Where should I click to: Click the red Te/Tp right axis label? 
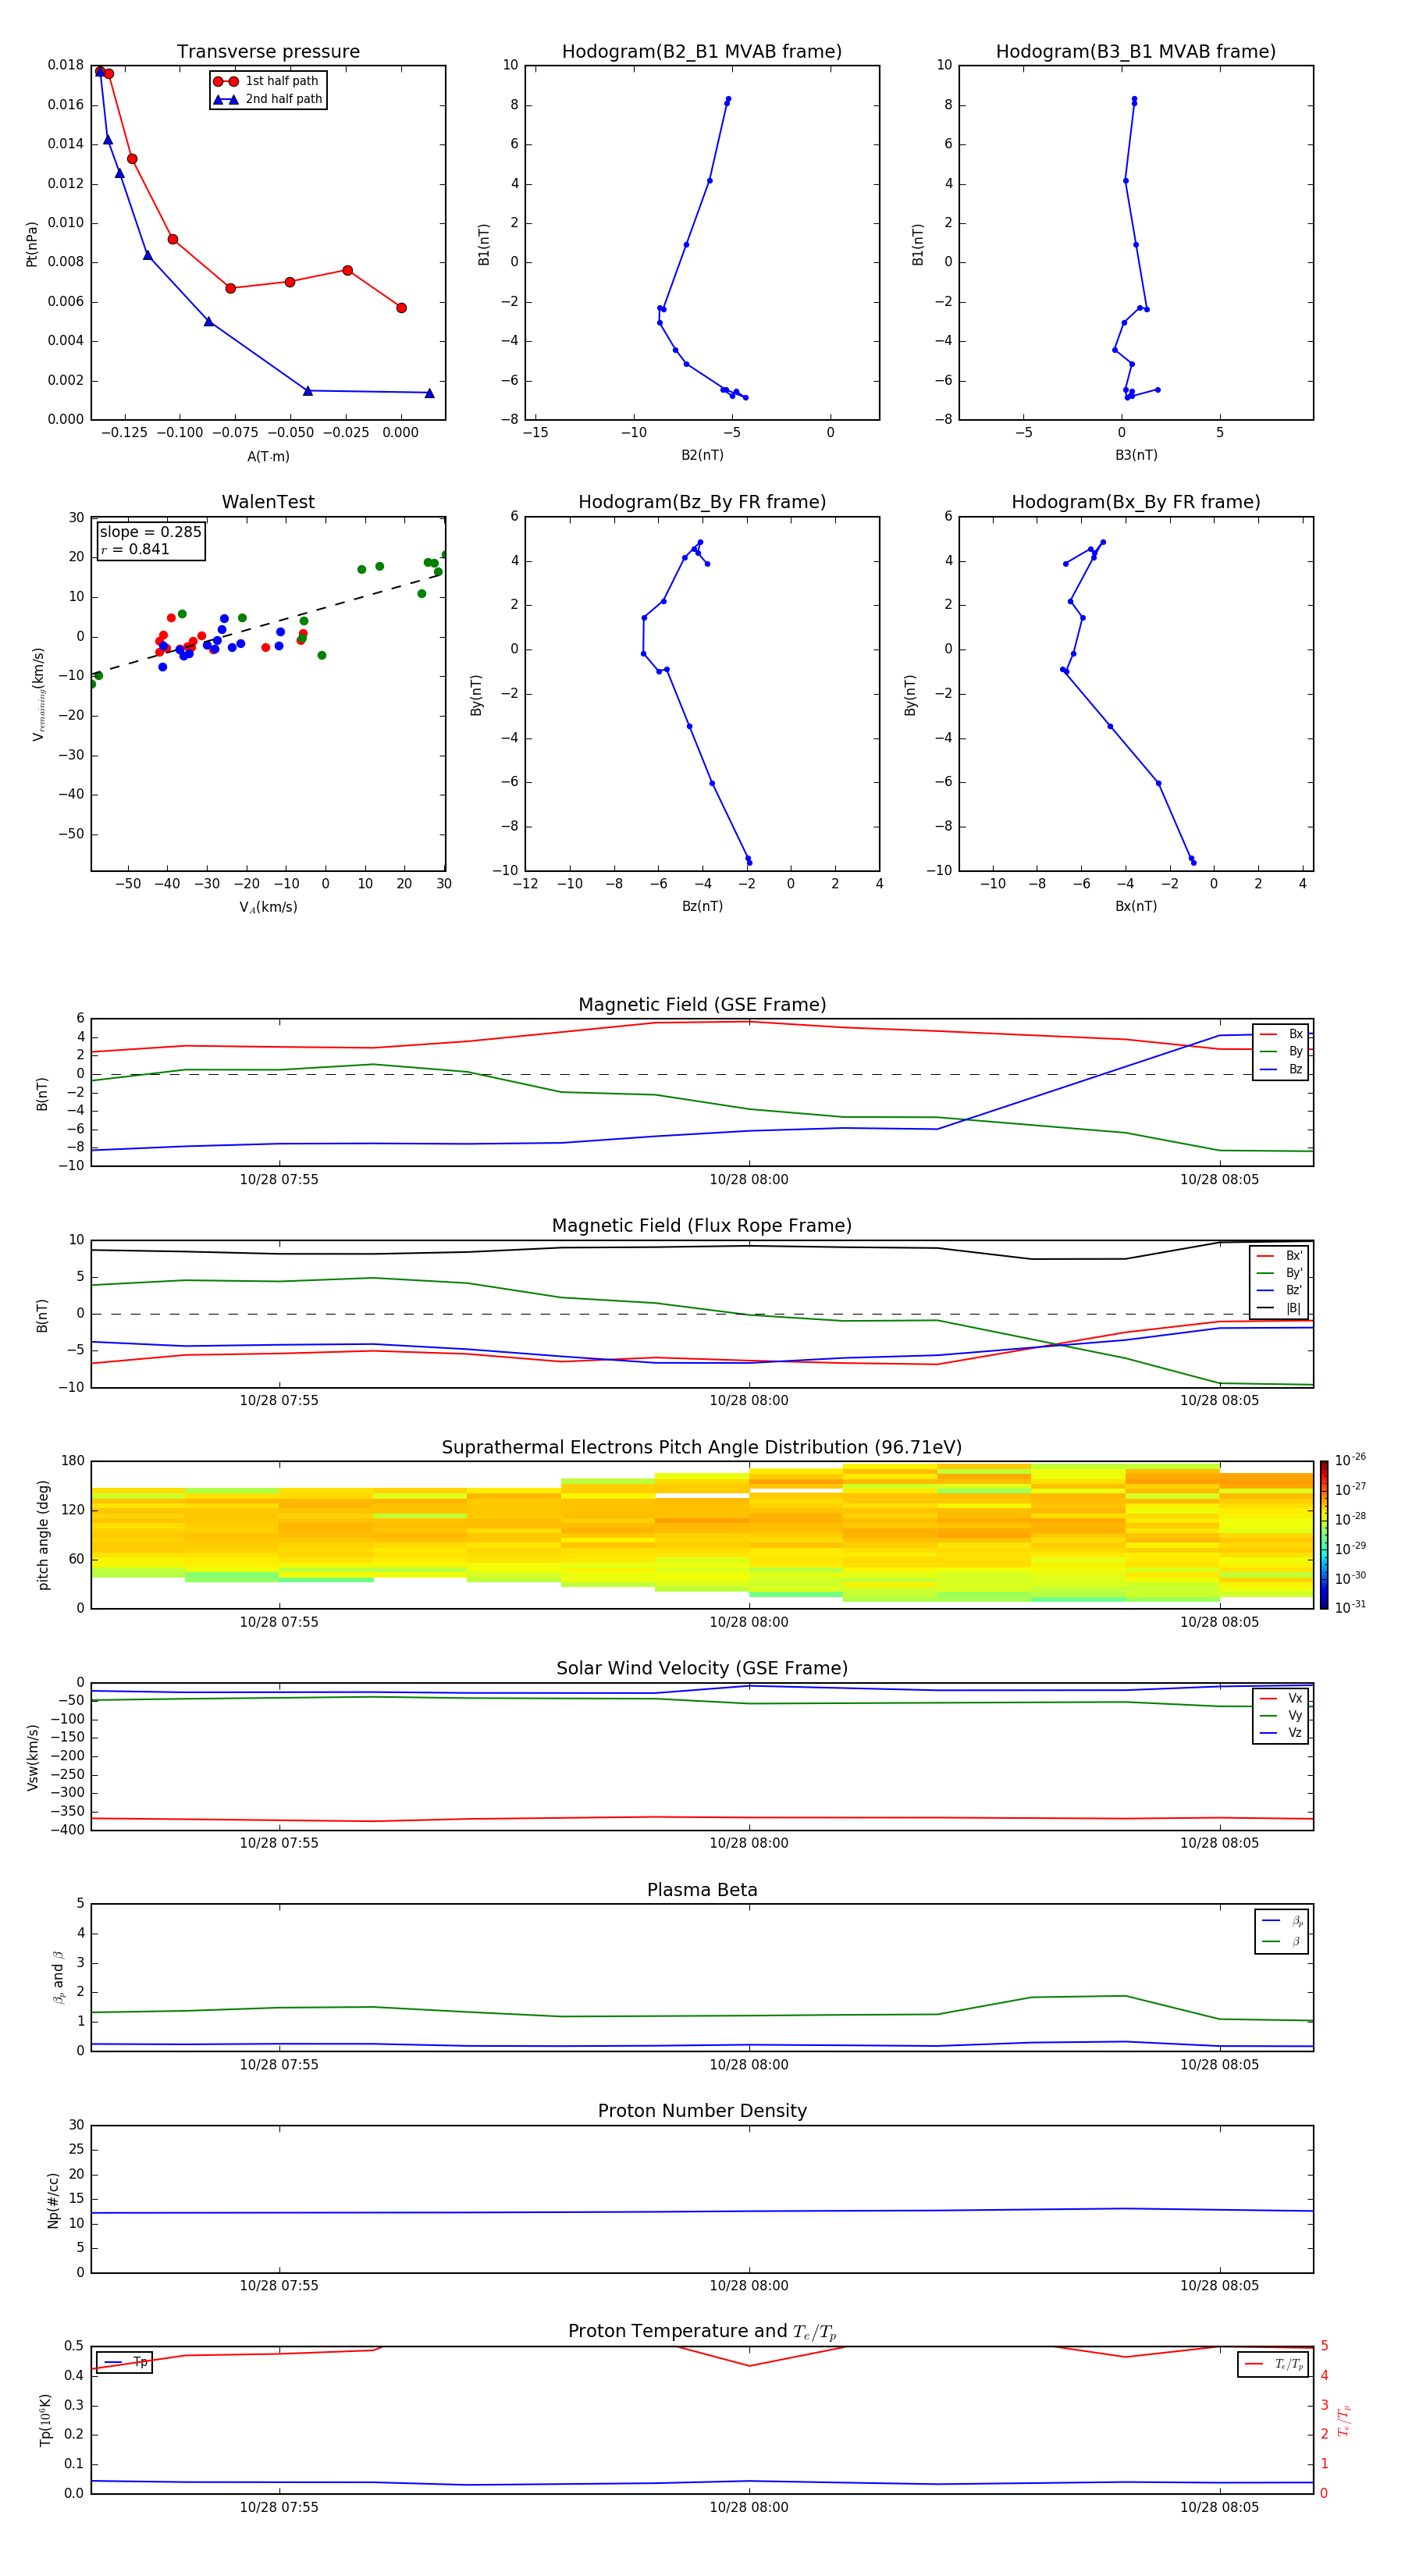pos(1344,2420)
